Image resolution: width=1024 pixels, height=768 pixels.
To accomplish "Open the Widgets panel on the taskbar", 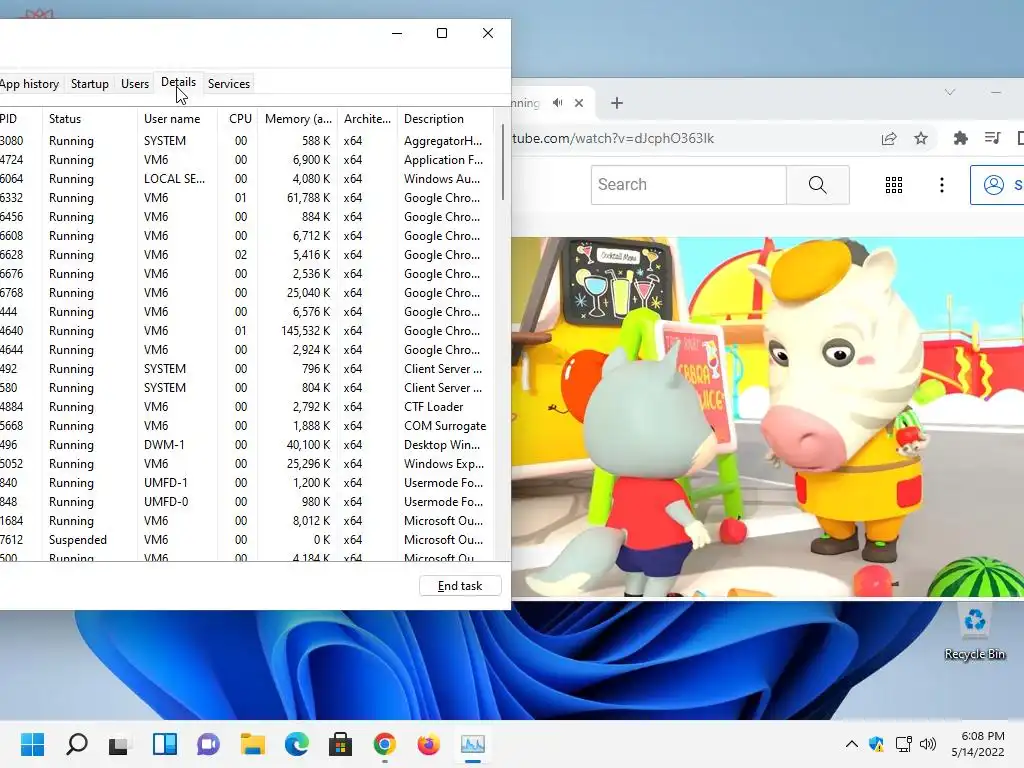I will click(165, 744).
